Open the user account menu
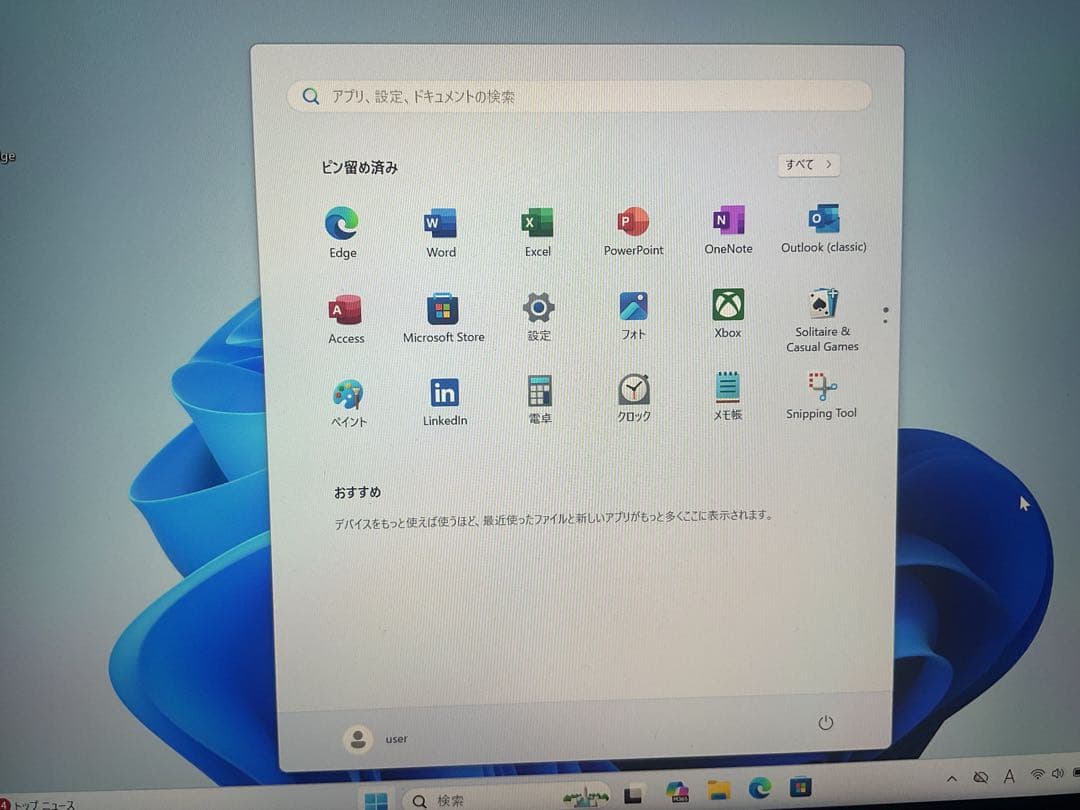The width and height of the screenshot is (1080, 810). tap(376, 739)
